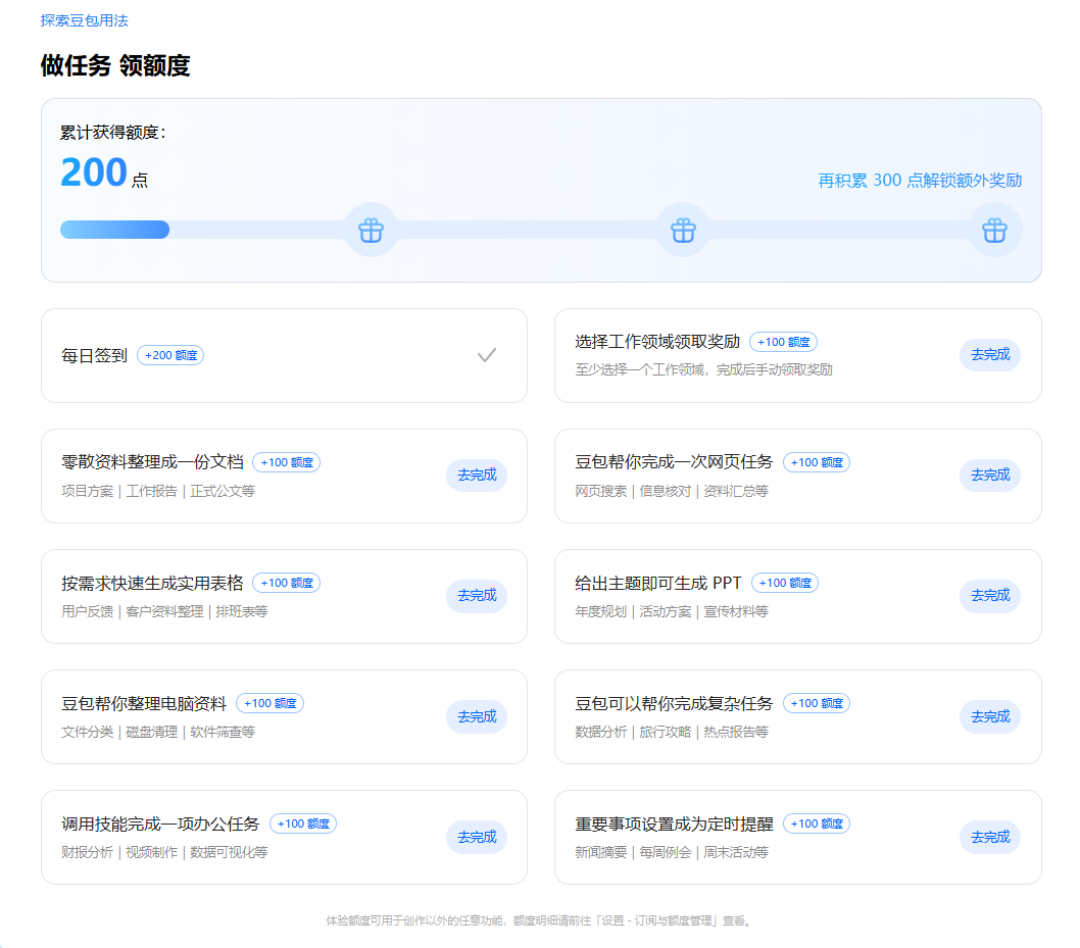Click +100 额度 badge on 给出主题即可生成 PPT
The image size is (1080, 948).
785,583
